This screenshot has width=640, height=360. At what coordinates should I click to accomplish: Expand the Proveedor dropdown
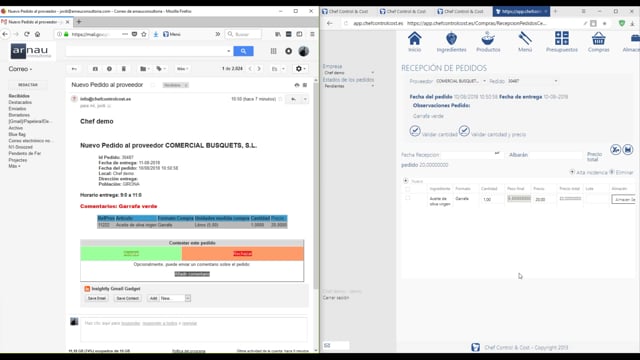[460, 81]
